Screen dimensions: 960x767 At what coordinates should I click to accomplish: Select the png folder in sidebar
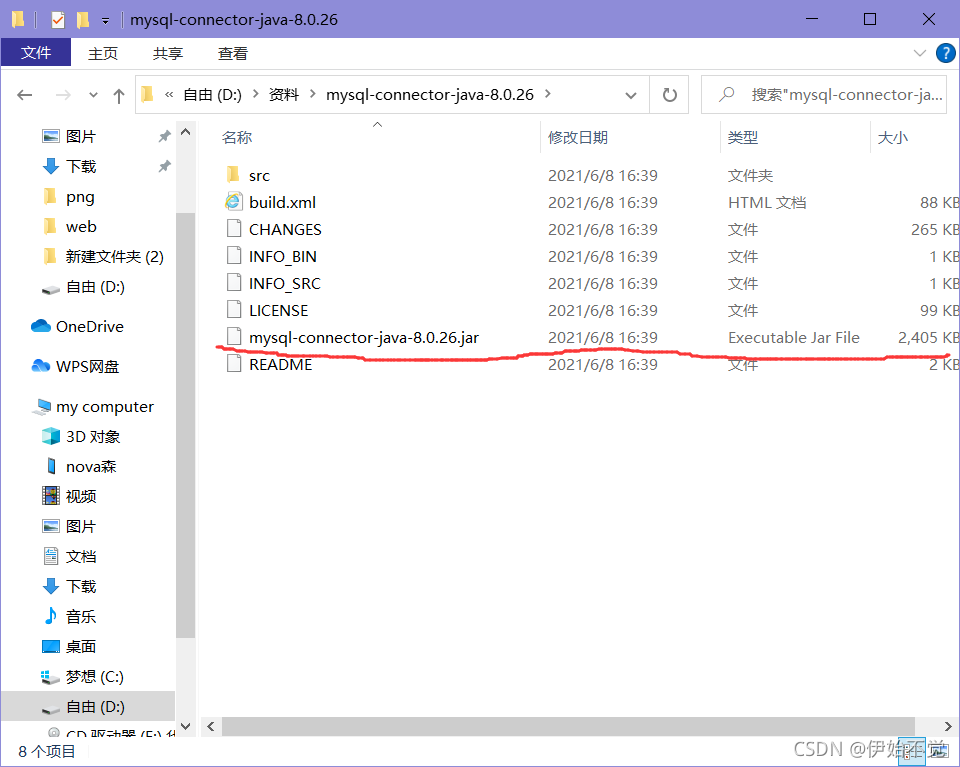tap(80, 196)
